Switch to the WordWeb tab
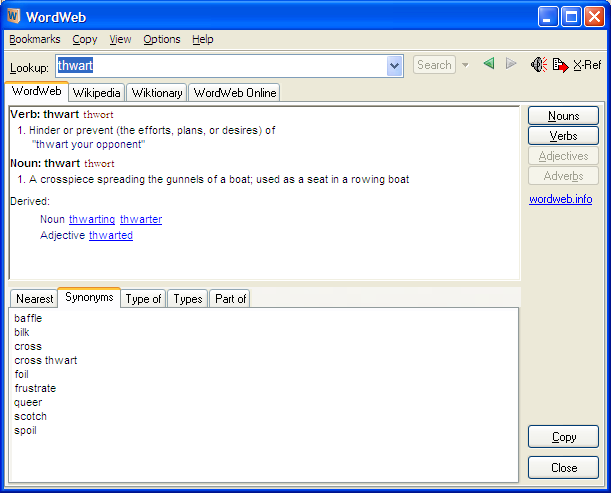The image size is (611, 493). [x=37, y=91]
